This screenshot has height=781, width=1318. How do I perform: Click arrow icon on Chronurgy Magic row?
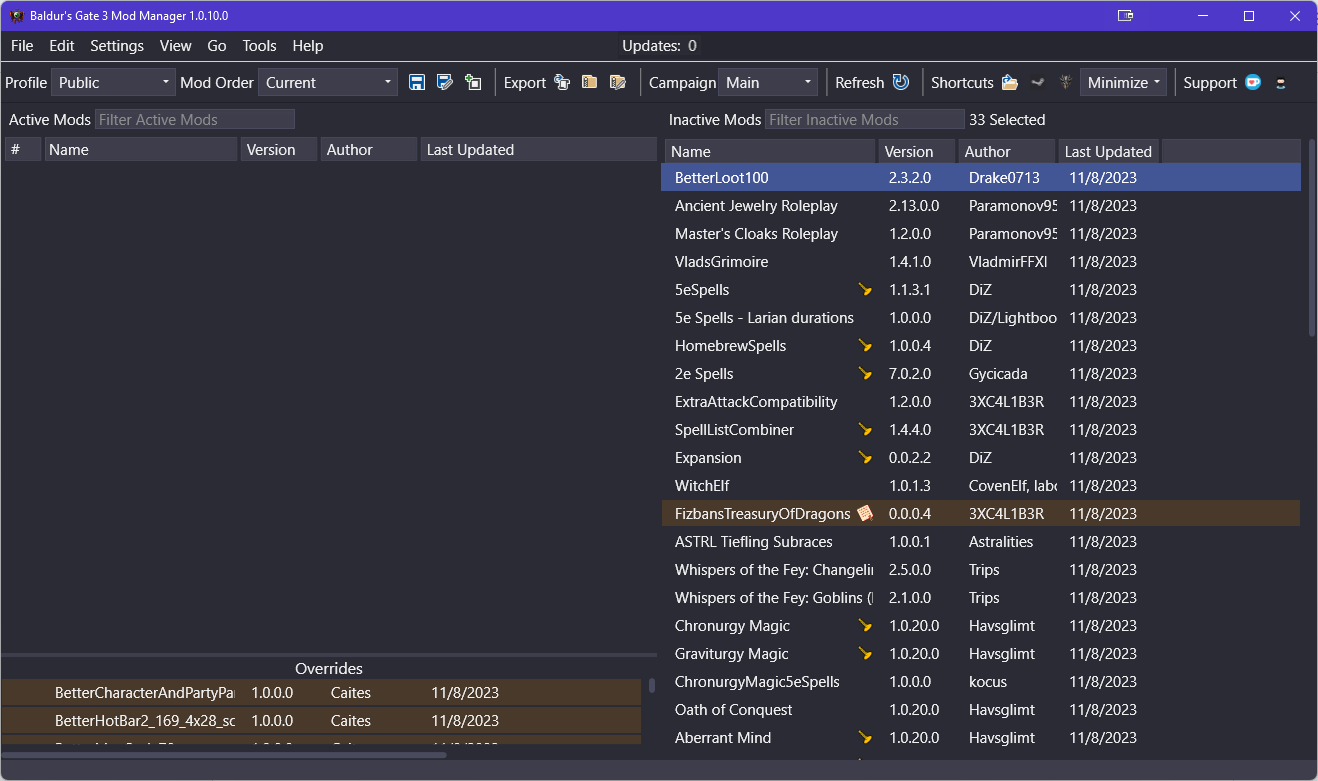click(865, 626)
